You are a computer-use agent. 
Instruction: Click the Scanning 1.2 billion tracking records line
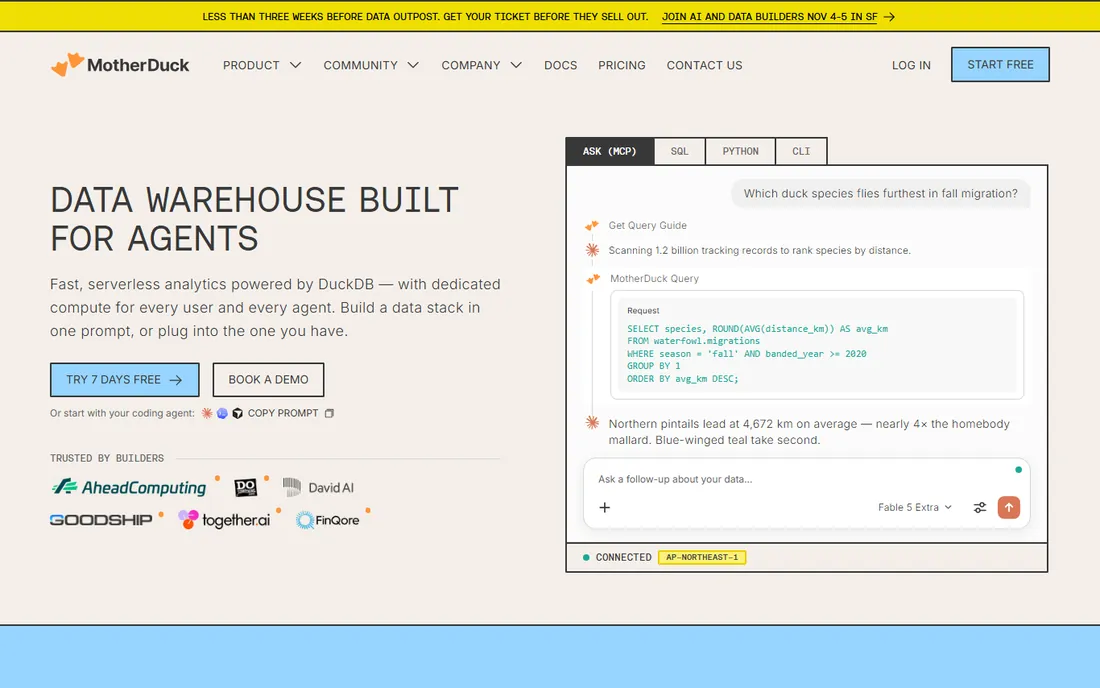click(759, 250)
